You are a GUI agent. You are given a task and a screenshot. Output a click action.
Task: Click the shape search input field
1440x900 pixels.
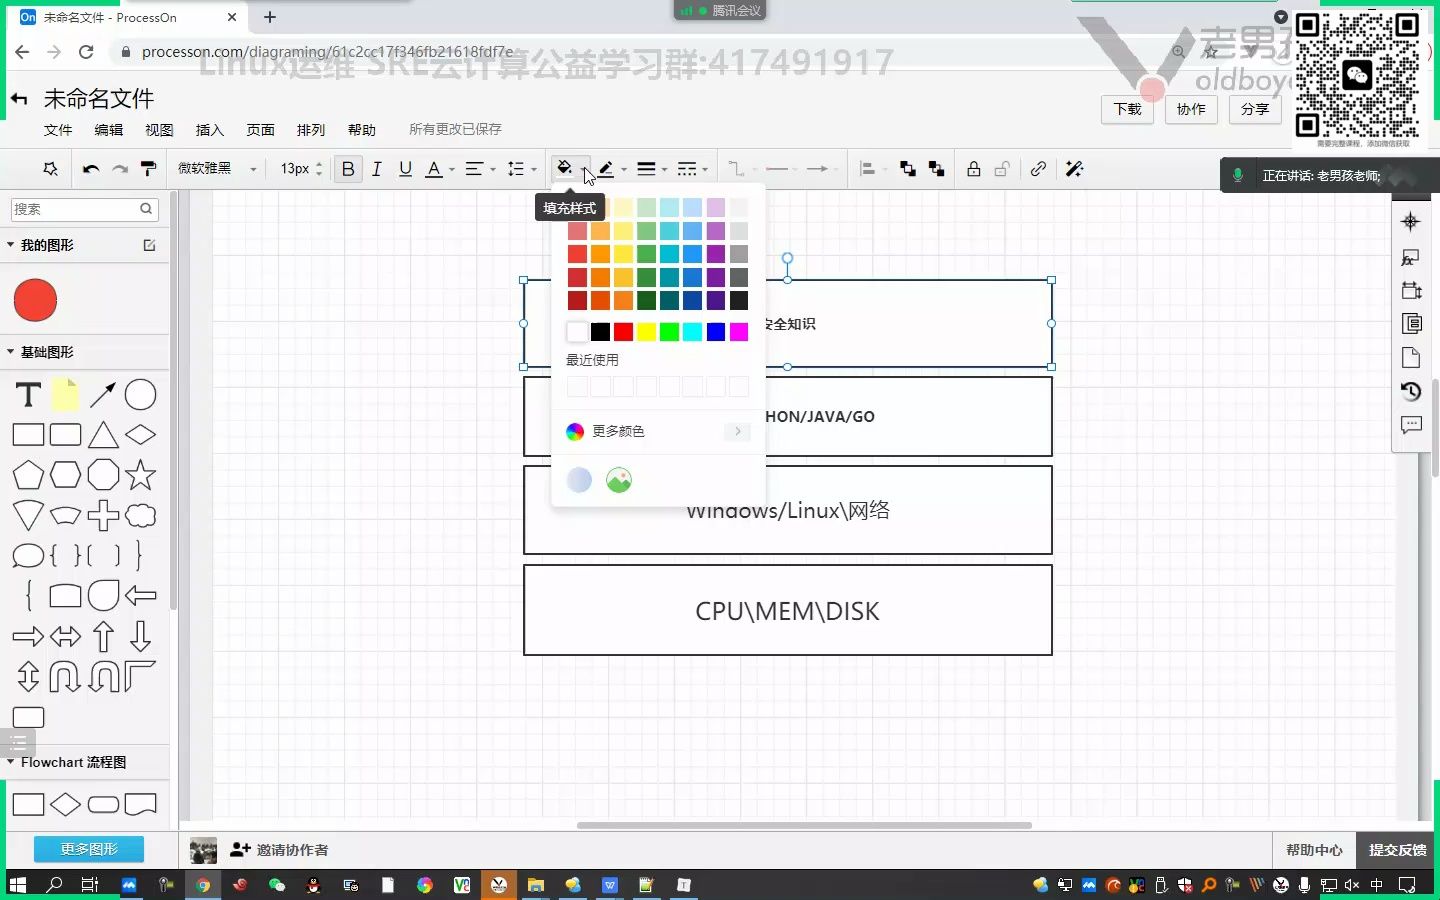[85, 209]
